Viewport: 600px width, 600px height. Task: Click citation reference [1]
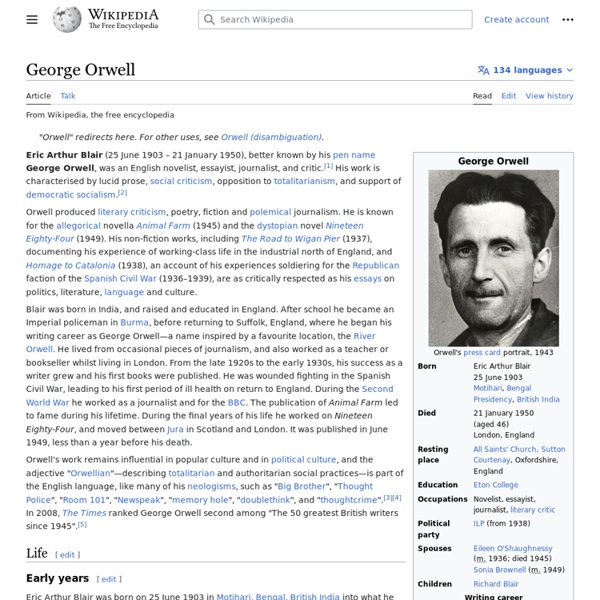point(329,166)
